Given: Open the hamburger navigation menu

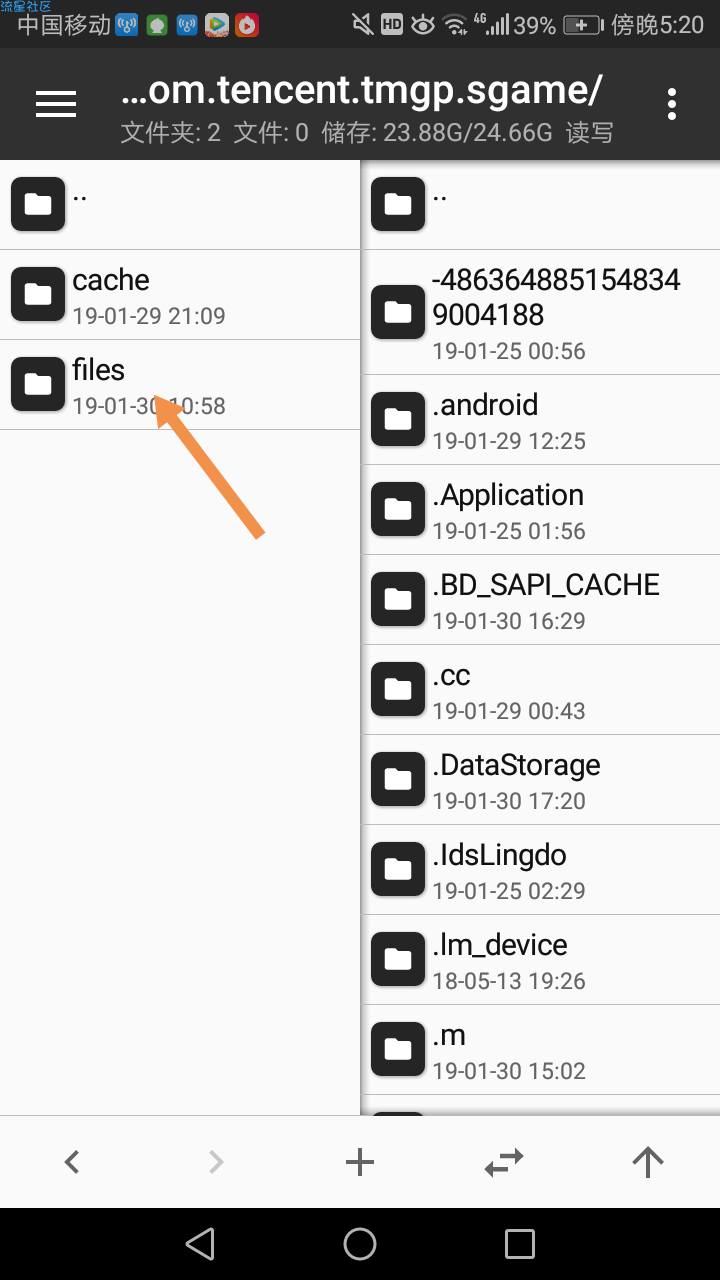Looking at the screenshot, I should click(56, 104).
